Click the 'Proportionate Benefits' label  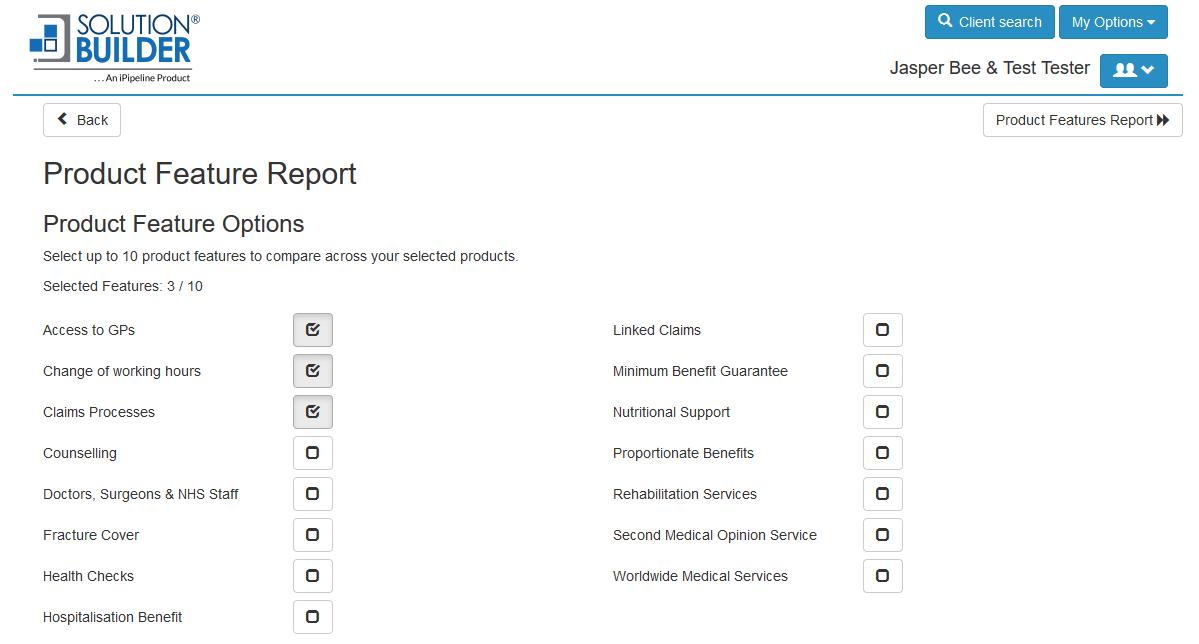684,454
